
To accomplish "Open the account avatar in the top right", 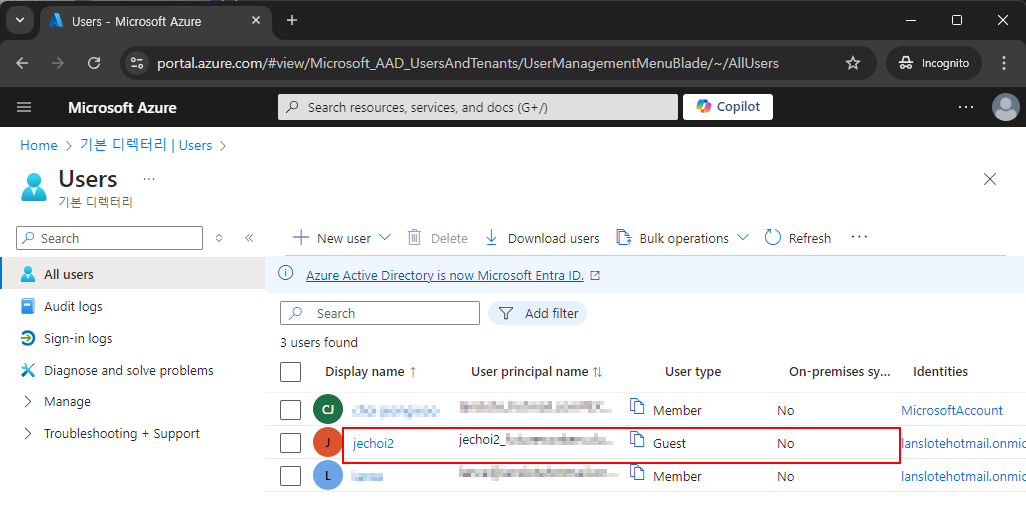I will point(1006,107).
